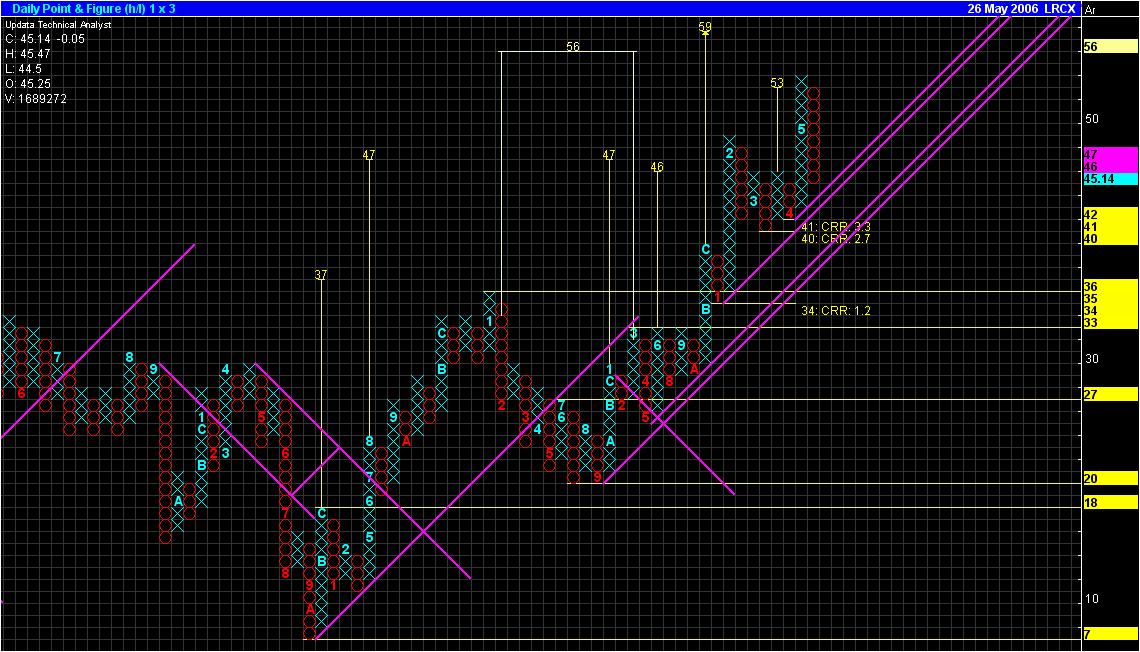Click the 59 price target label
Screen dimensions: 1140x652
pyautogui.click(x=705, y=27)
